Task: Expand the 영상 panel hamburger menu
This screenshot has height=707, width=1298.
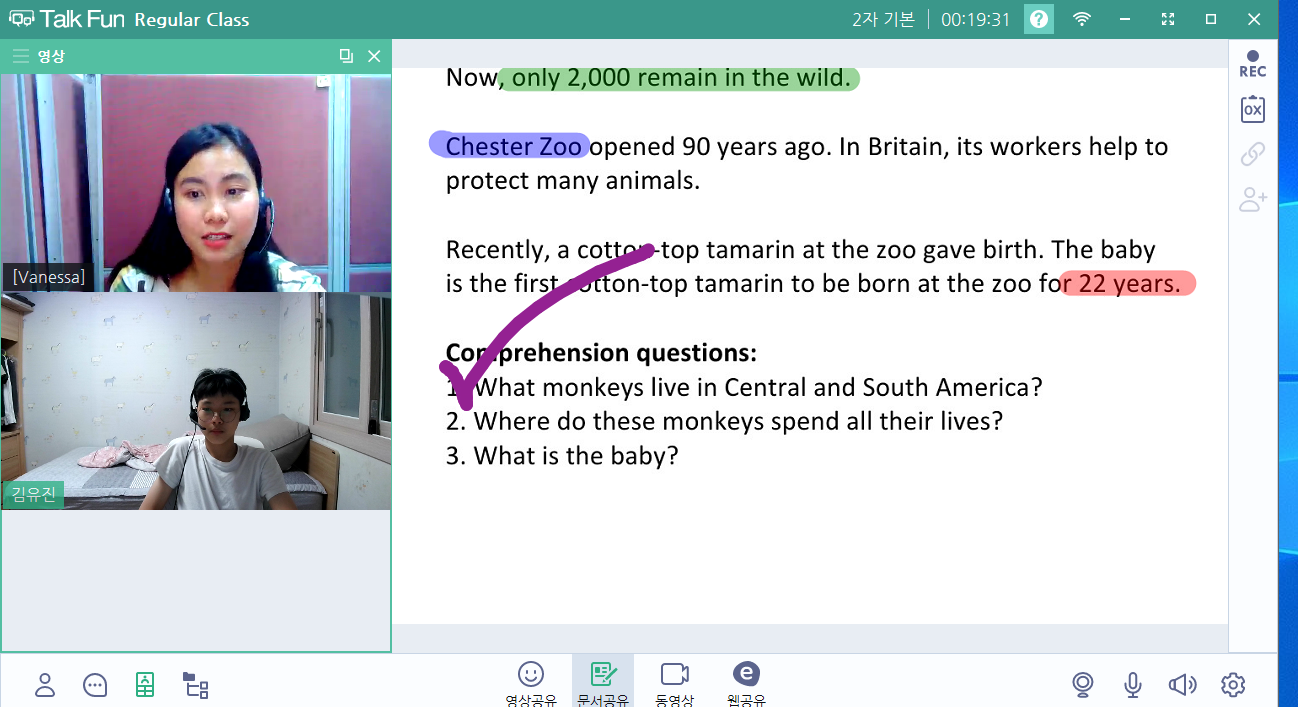Action: [20, 56]
